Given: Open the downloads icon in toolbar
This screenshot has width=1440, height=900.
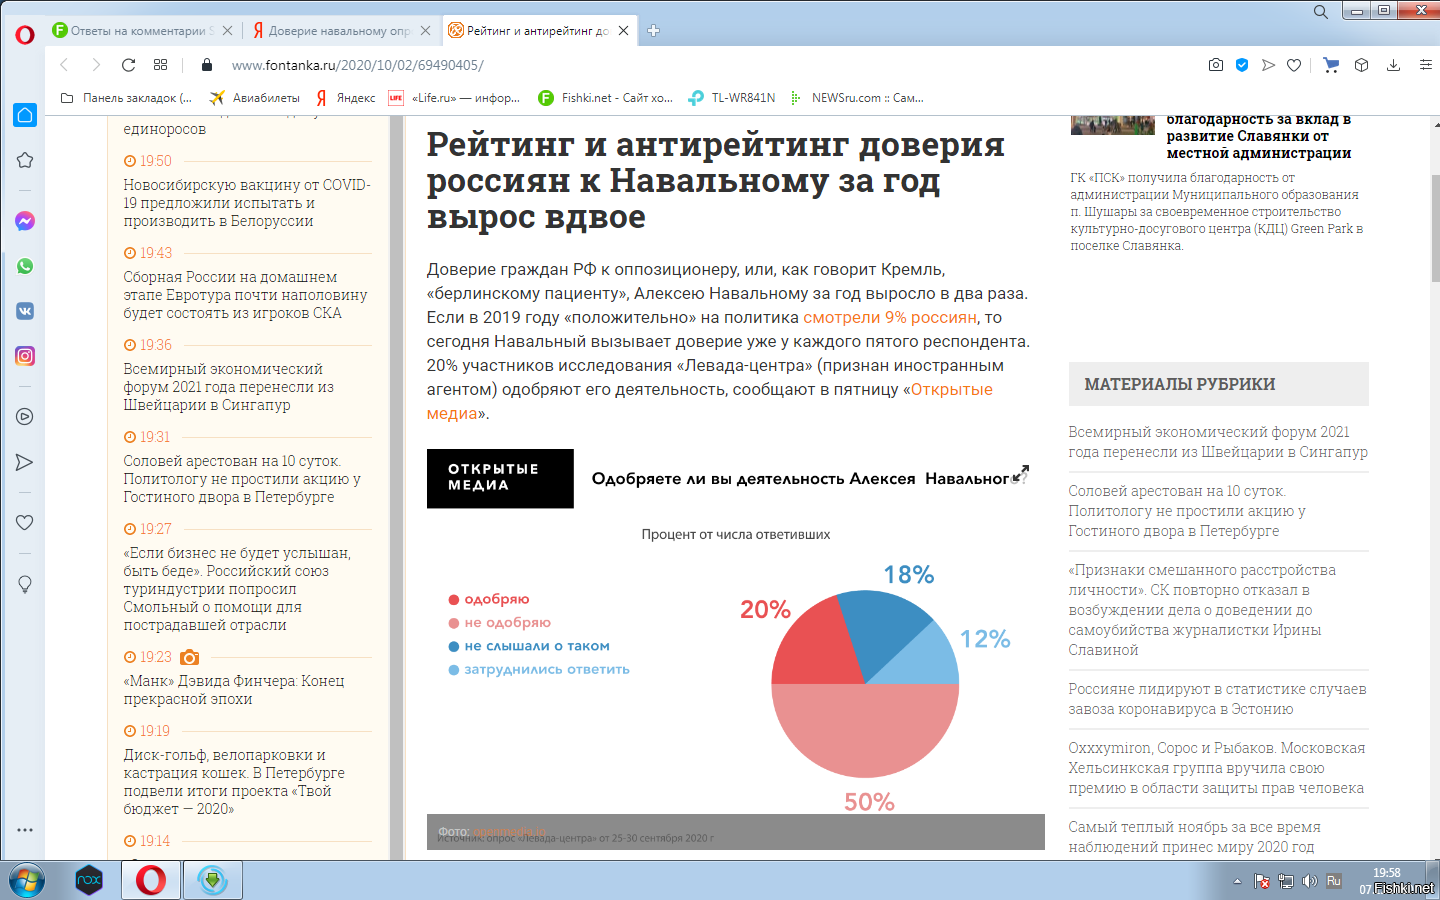Looking at the screenshot, I should 1393,65.
